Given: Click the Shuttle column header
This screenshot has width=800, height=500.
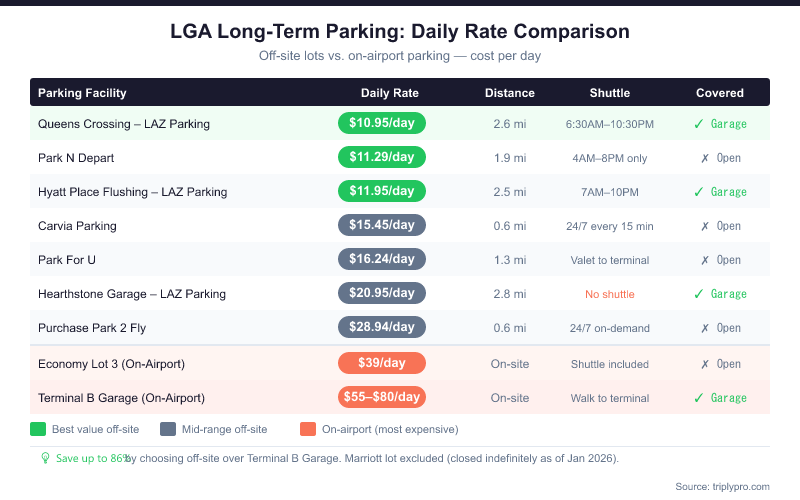Looking at the screenshot, I should tap(609, 93).
